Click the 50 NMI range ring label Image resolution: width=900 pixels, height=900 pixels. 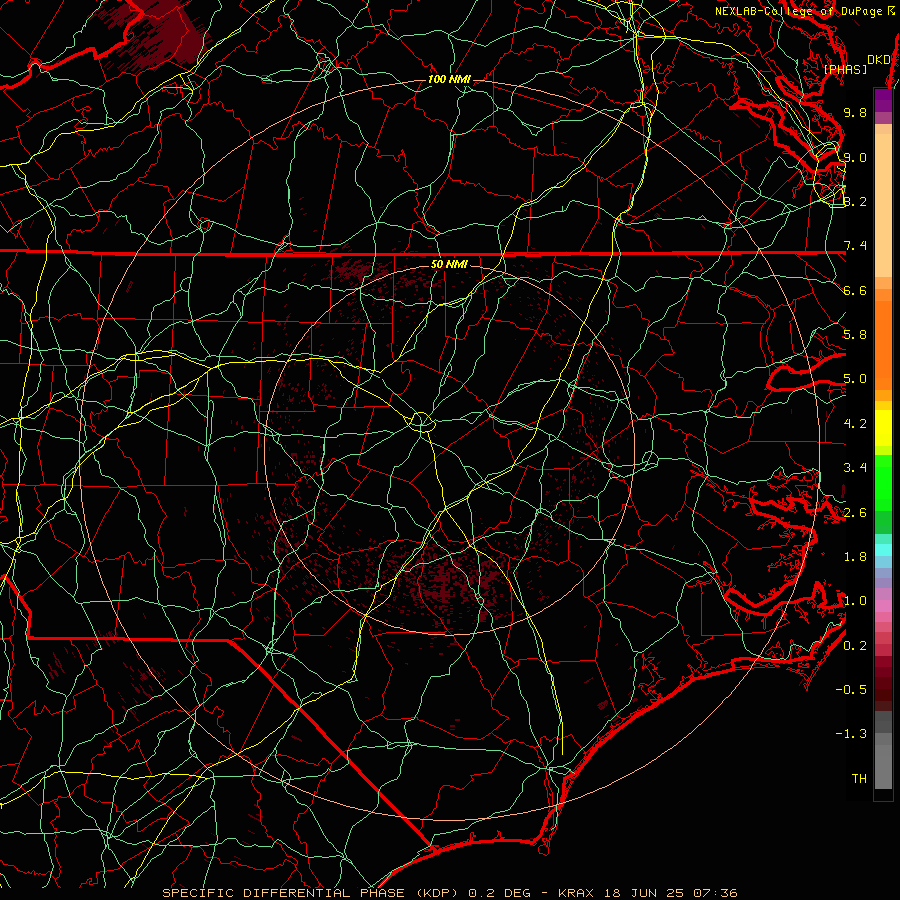449,264
